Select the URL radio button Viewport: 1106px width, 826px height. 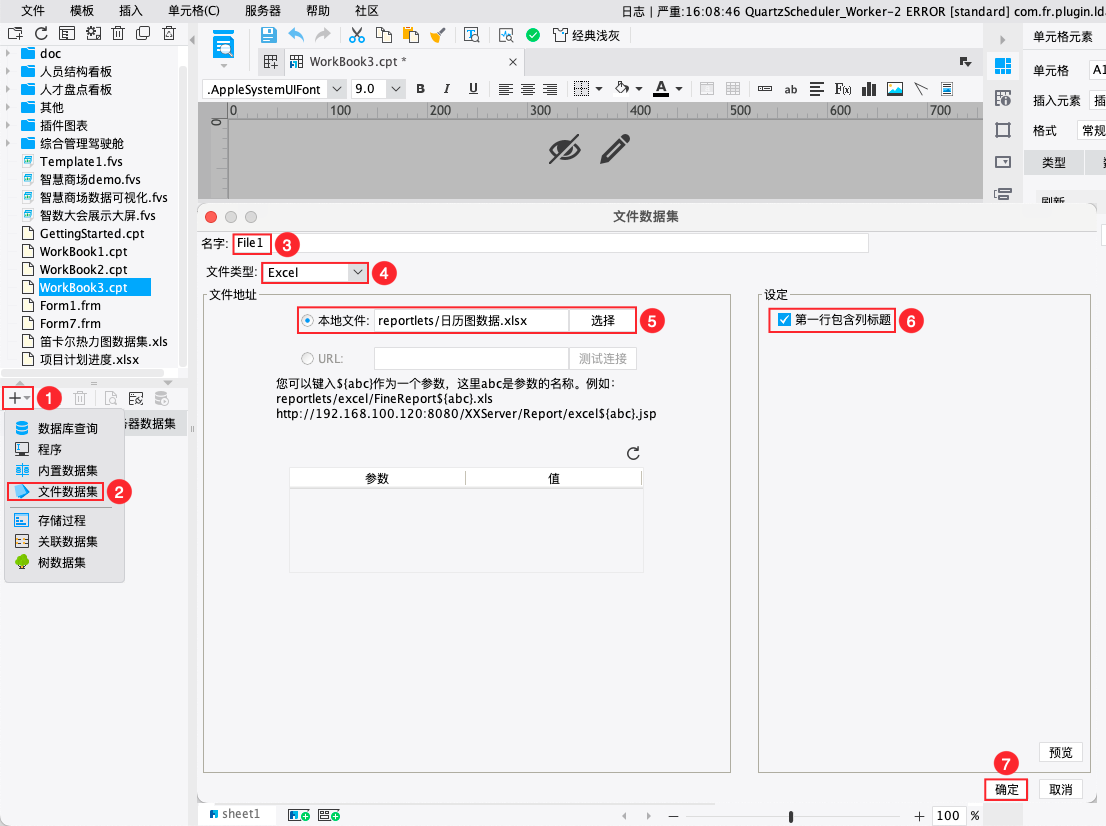308,358
